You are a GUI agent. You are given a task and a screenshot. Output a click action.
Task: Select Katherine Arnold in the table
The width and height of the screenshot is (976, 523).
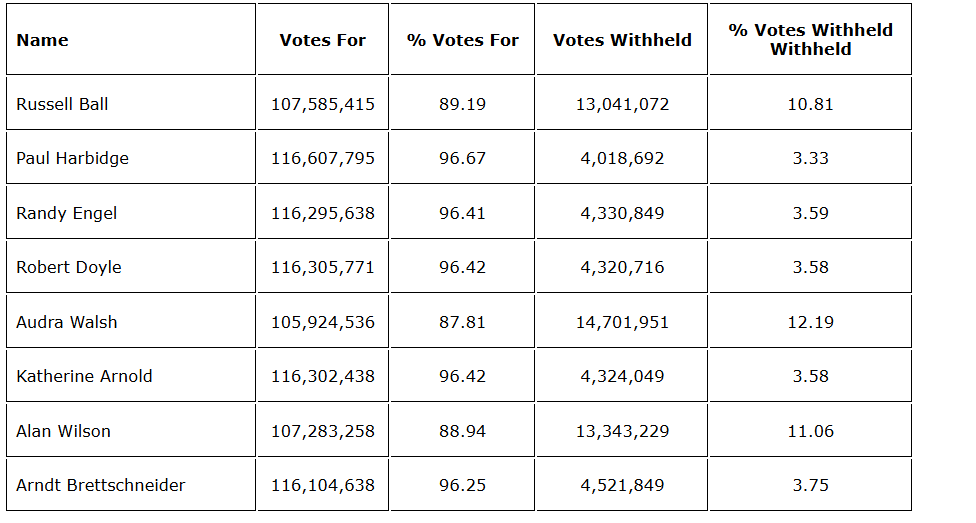click(84, 376)
